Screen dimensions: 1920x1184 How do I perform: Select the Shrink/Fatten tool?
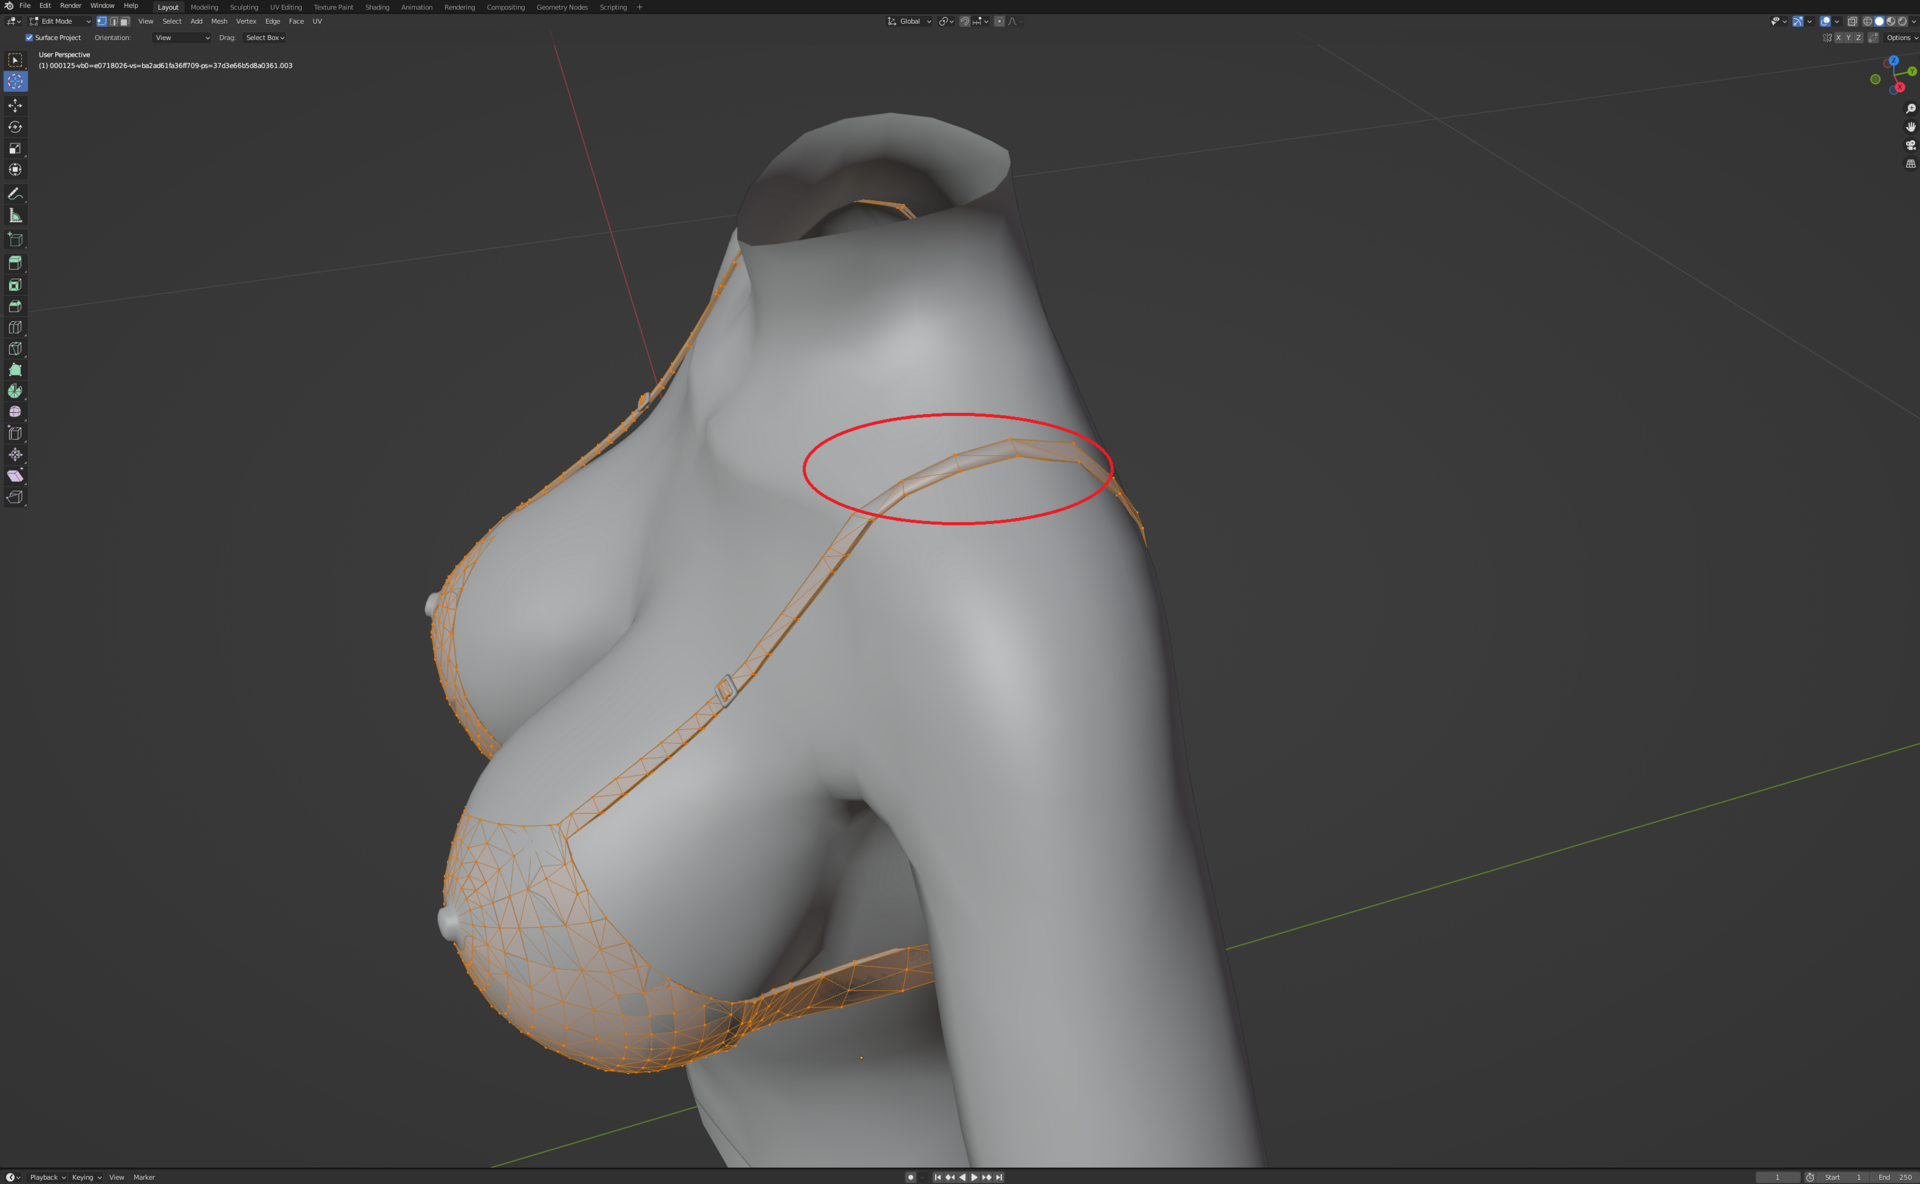point(15,455)
